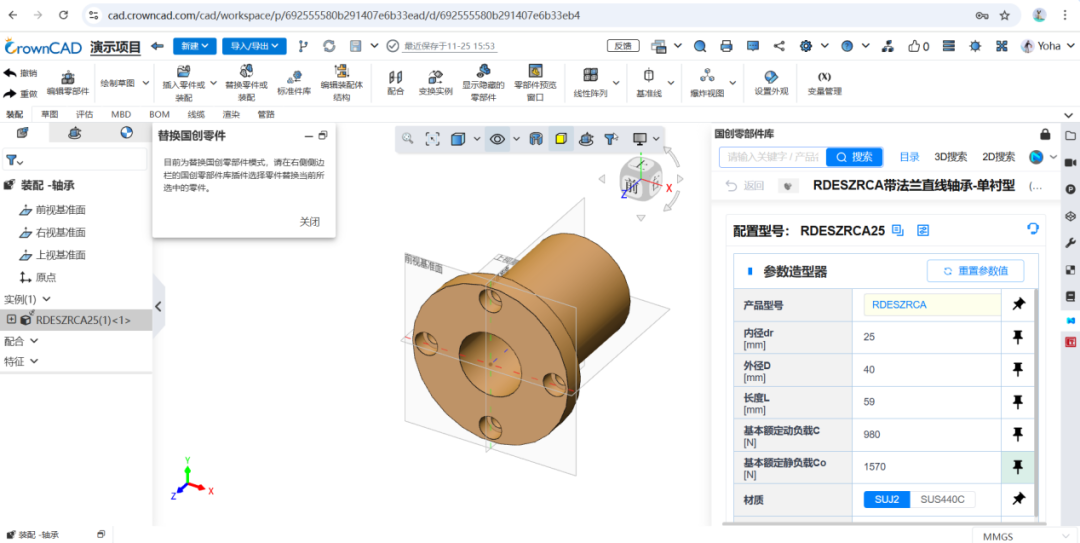Open the 绘制草图 dropdown arrow
This screenshot has width=1080, height=543.
click(x=146, y=83)
